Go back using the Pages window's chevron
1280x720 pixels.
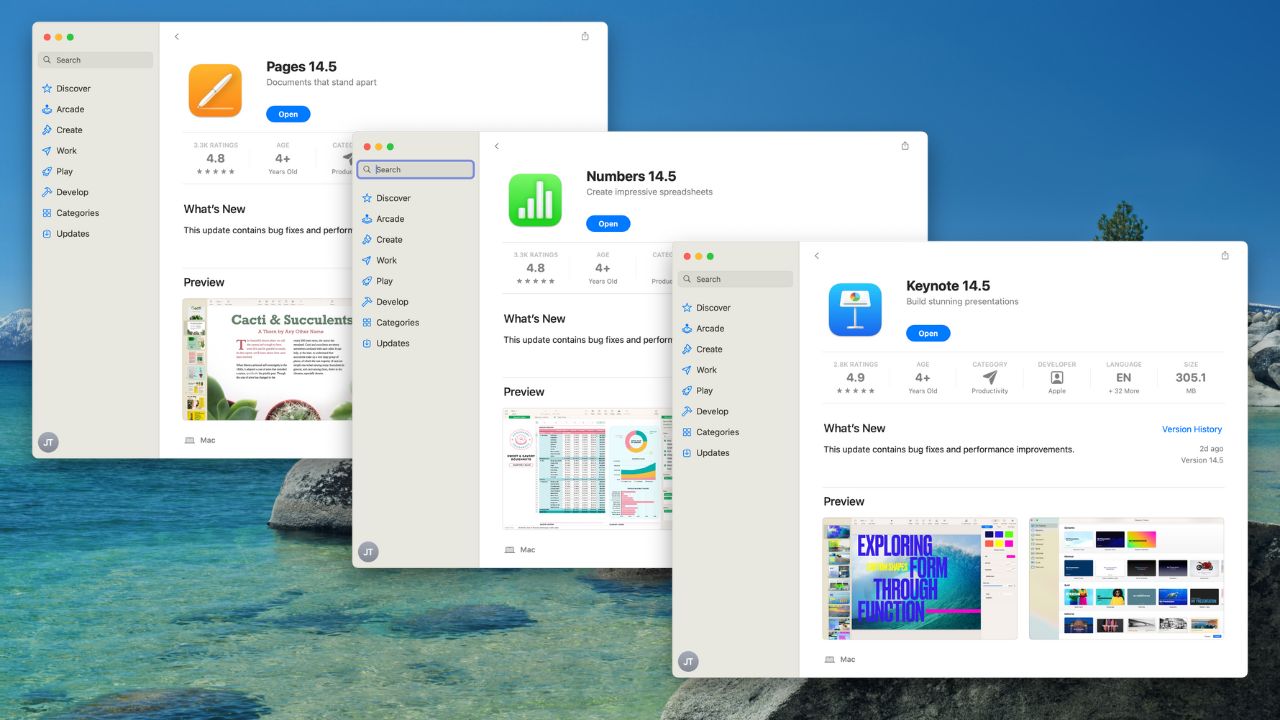(177, 37)
